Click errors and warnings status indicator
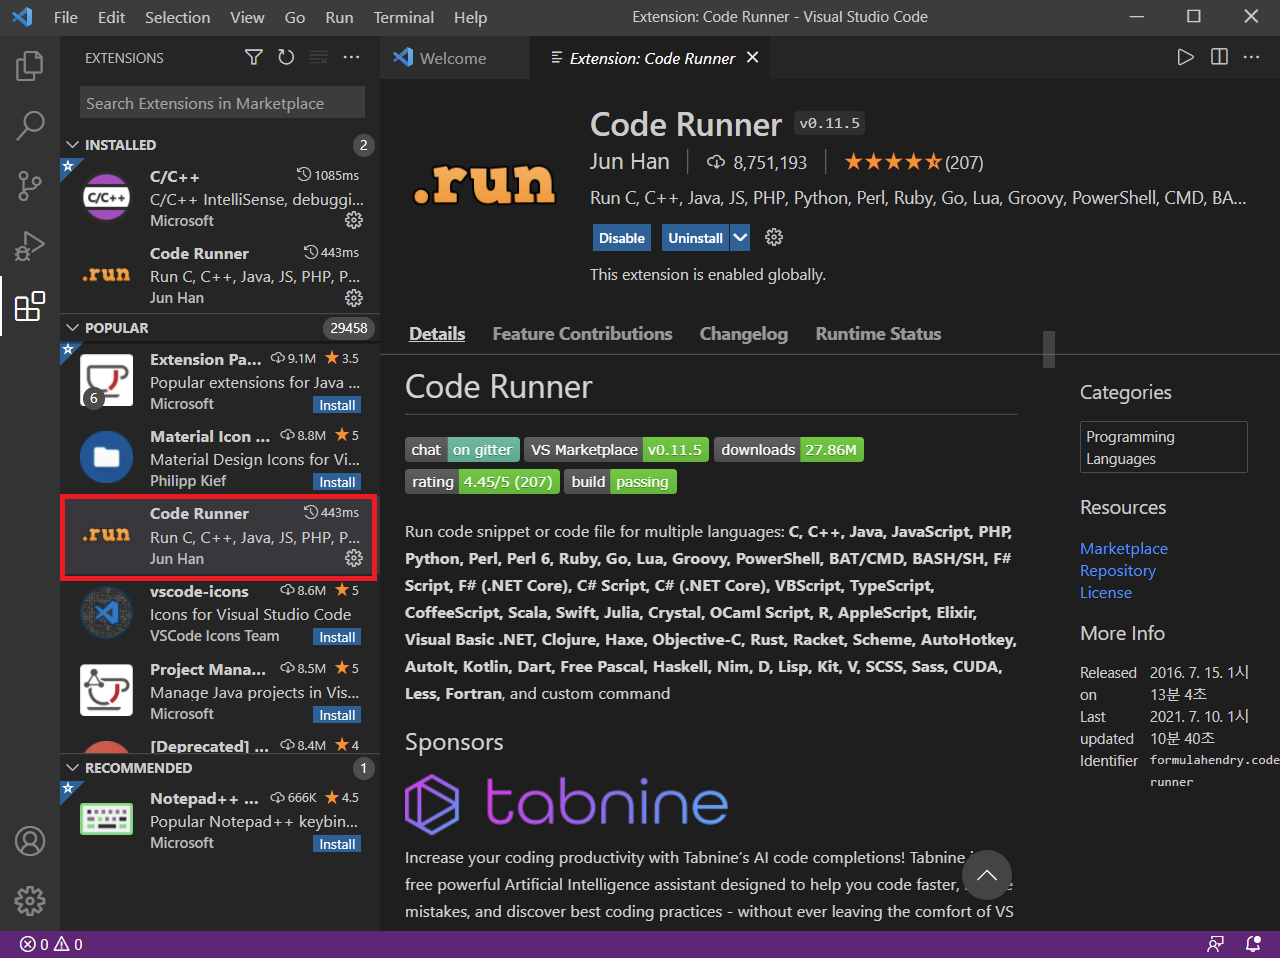Screen dimensions: 1280x958 (51, 944)
